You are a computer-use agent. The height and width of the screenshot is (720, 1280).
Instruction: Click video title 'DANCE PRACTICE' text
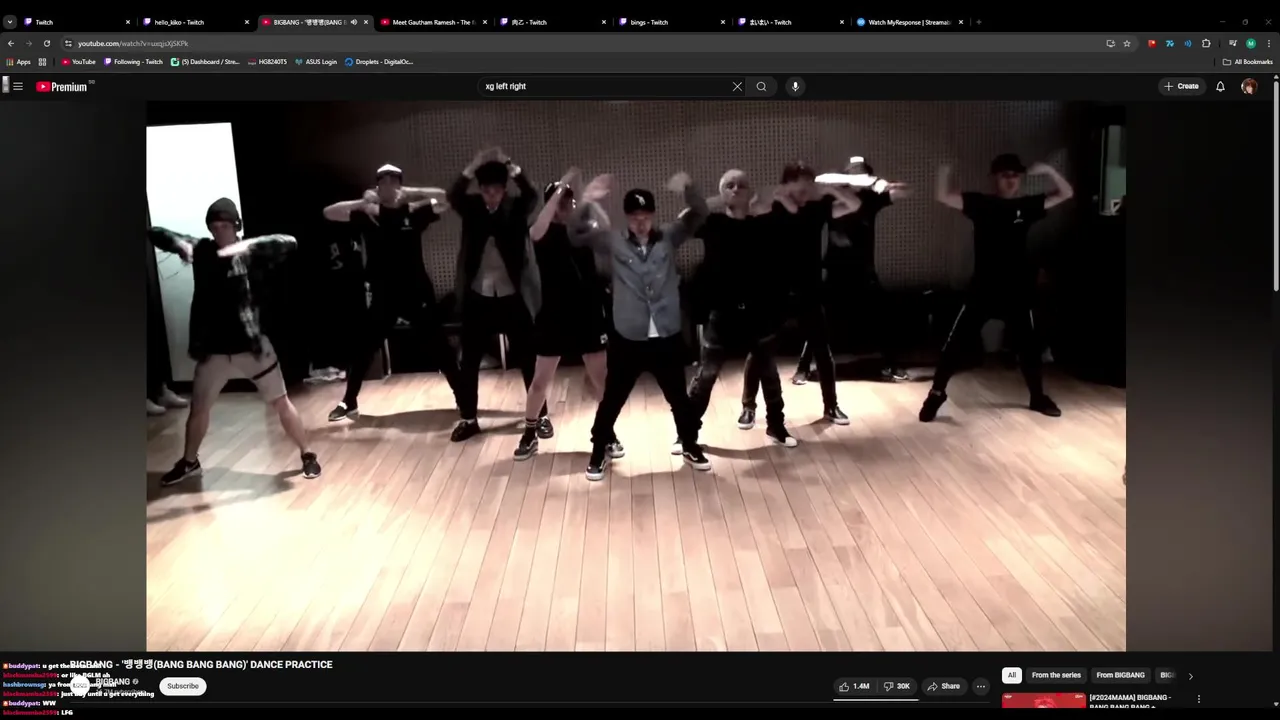point(291,664)
